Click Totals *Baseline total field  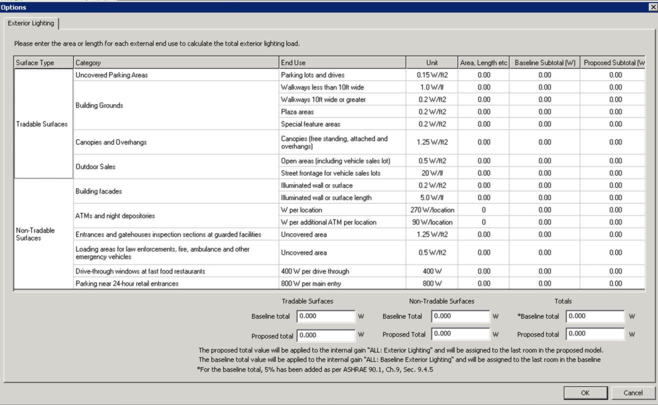coord(595,316)
